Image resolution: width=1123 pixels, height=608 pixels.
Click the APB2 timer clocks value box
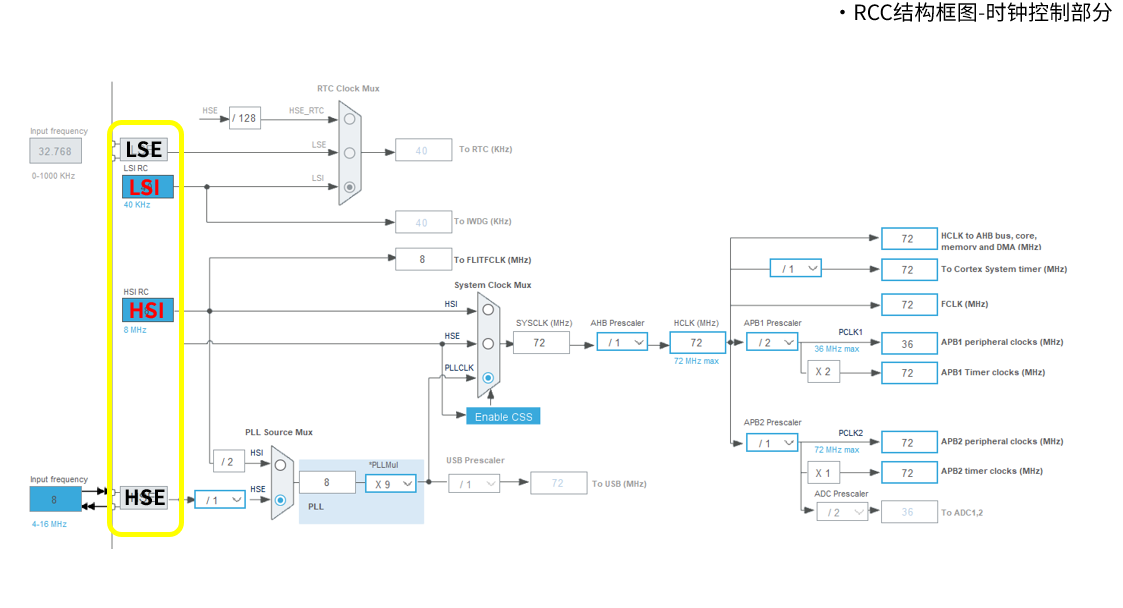click(x=909, y=473)
